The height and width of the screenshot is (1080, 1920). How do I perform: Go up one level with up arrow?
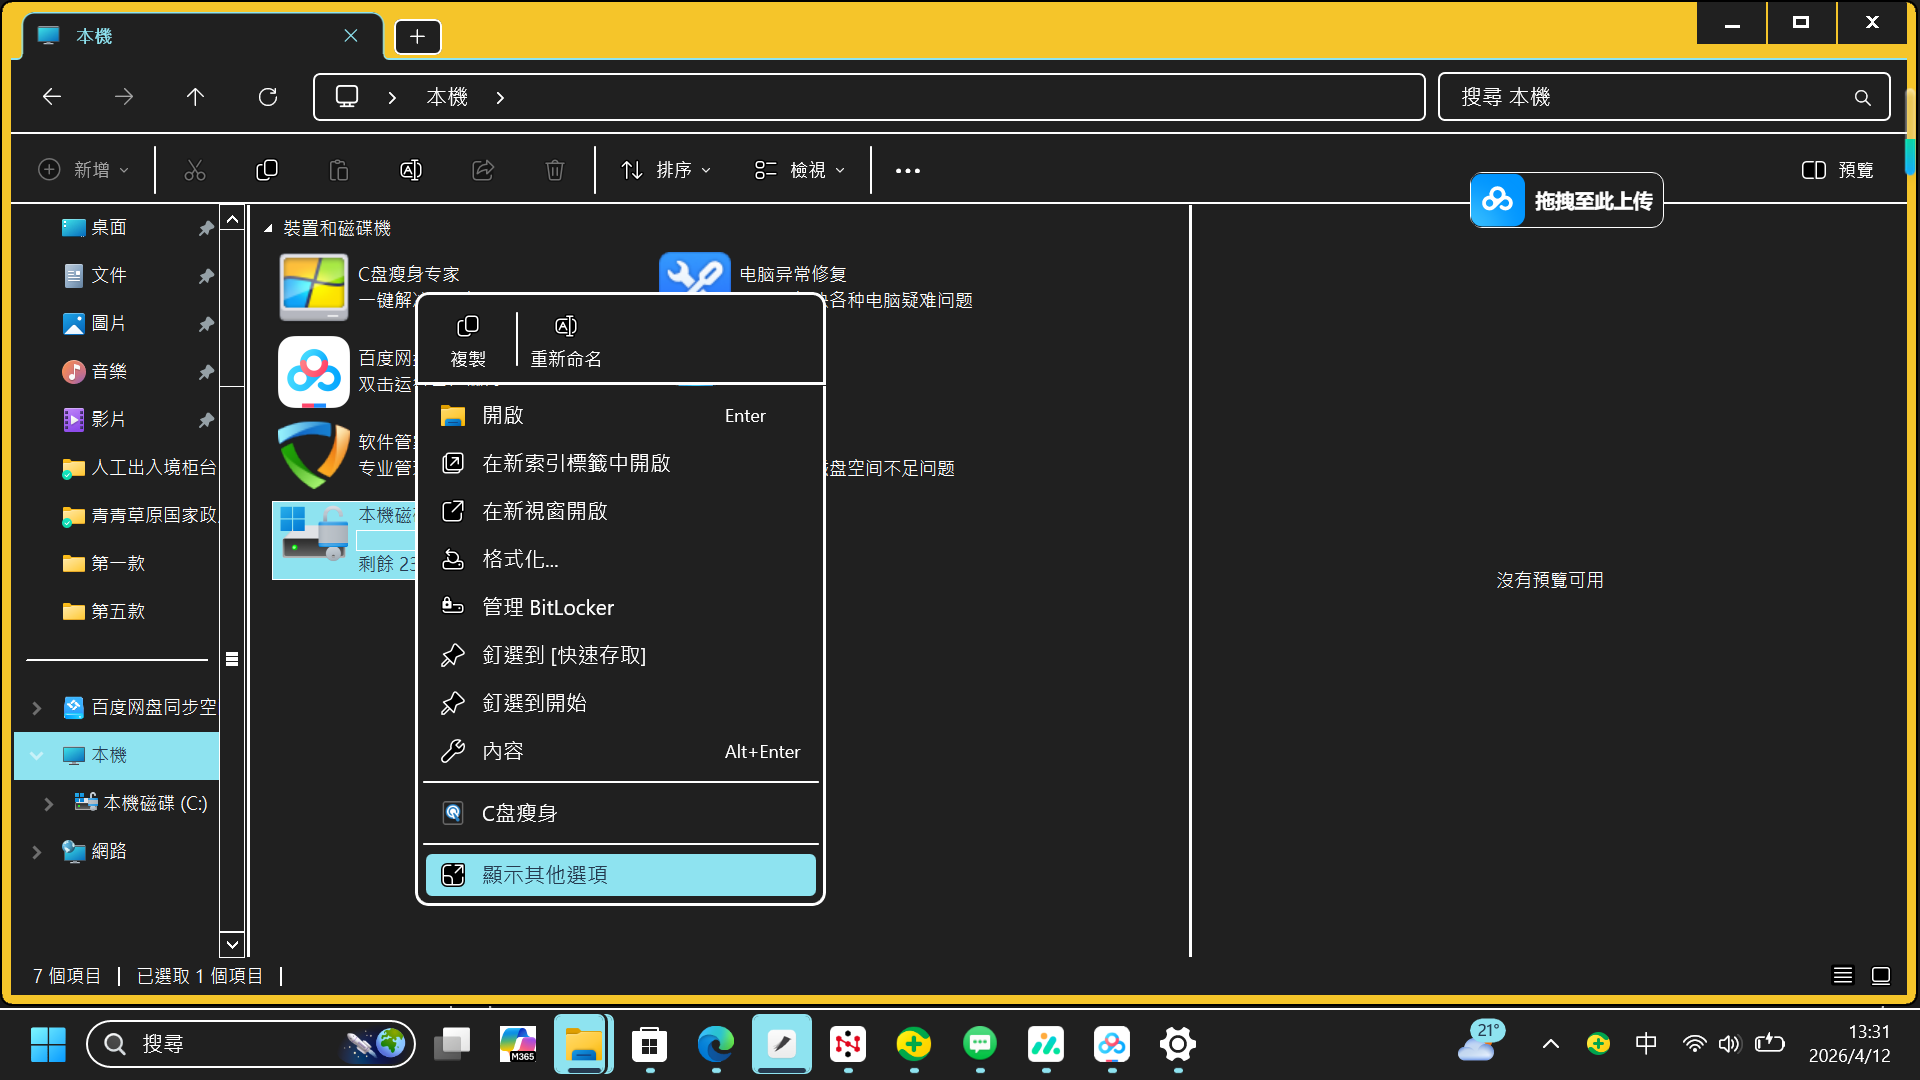tap(195, 97)
